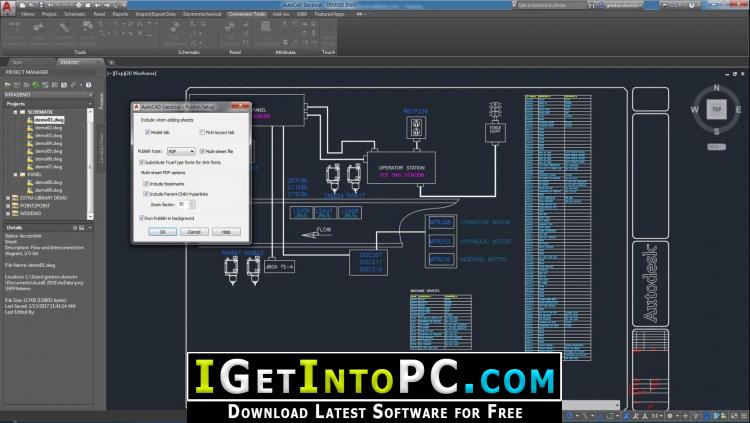Image resolution: width=750 pixels, height=423 pixels.
Task: Click the W compass direction on ViewCube
Action: [x=695, y=110]
